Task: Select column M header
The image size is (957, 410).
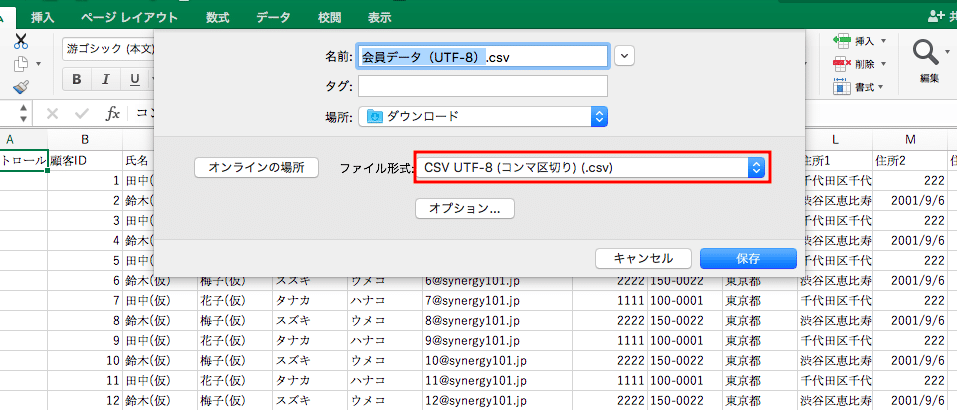Action: click(910, 140)
